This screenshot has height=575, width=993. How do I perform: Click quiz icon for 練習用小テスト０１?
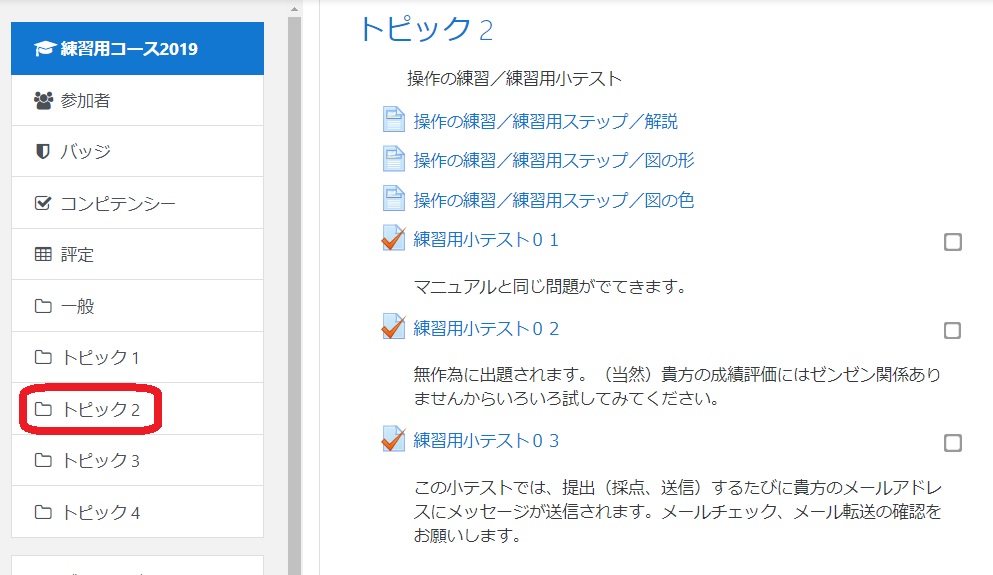pyautogui.click(x=393, y=238)
